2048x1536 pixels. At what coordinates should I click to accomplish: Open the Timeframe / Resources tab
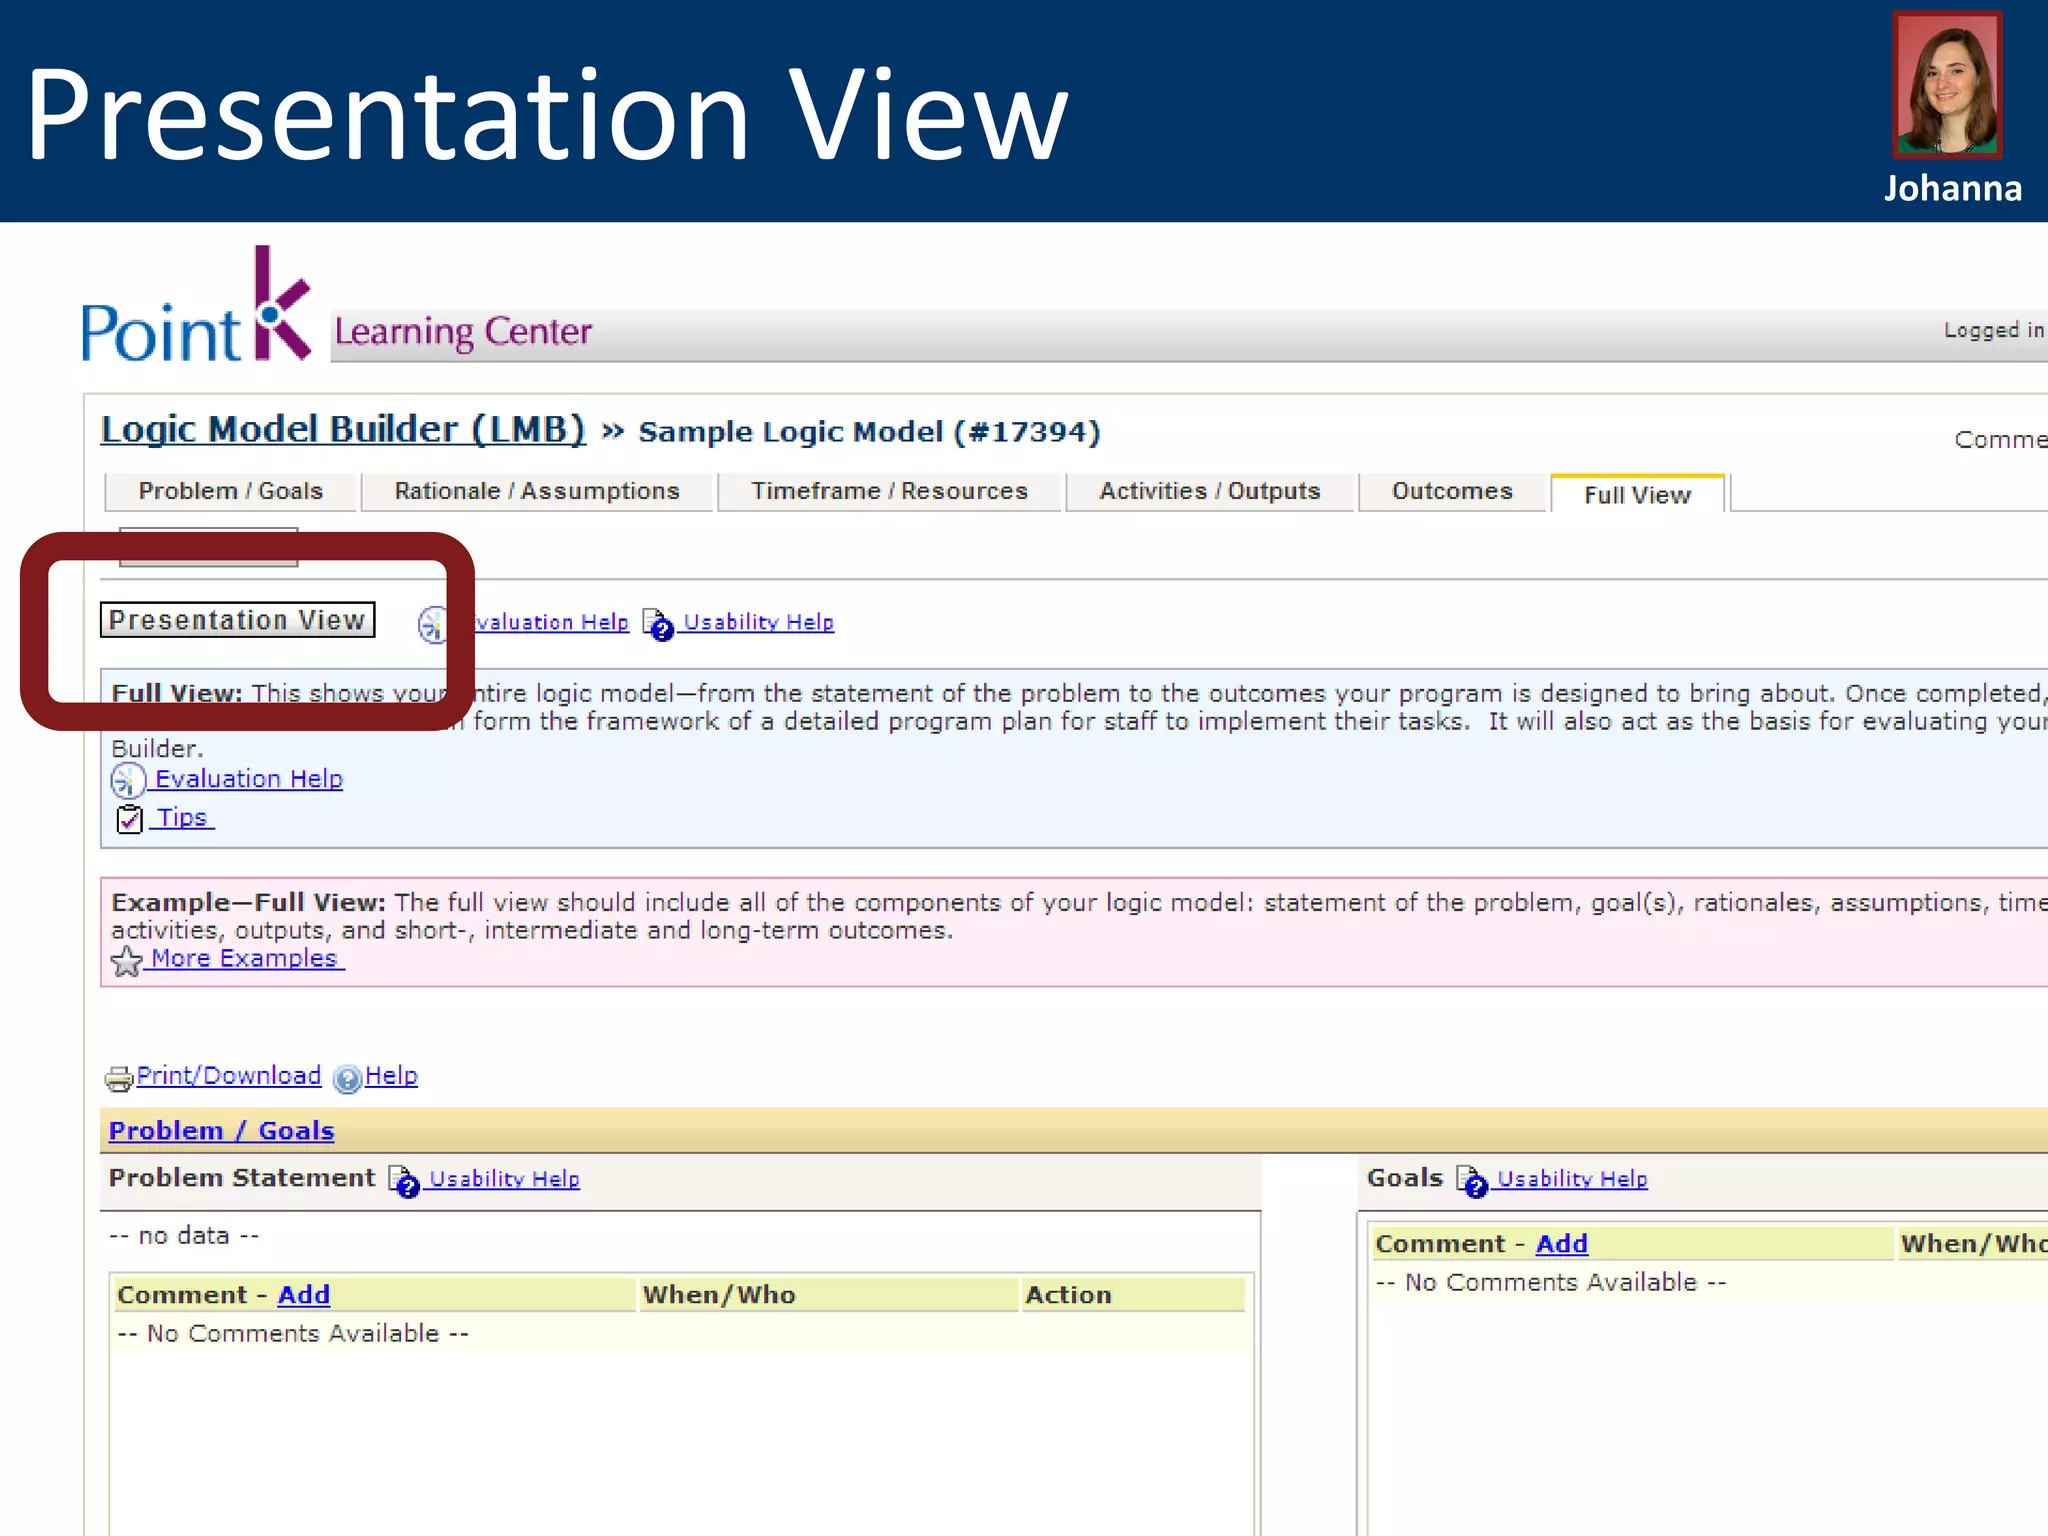tap(889, 491)
